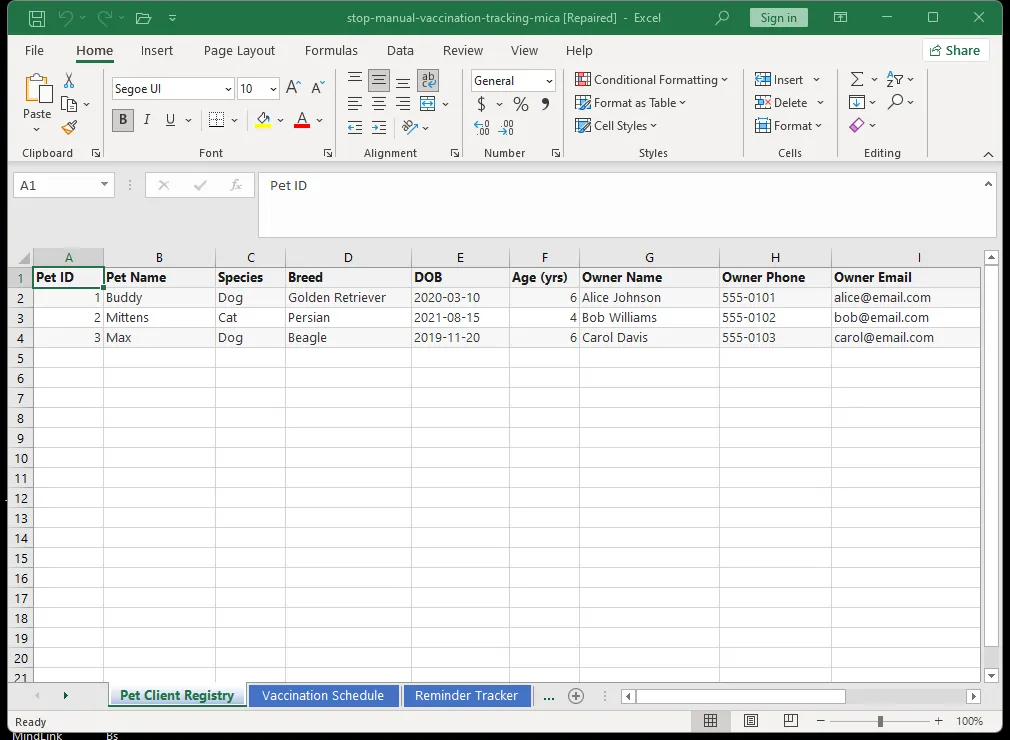This screenshot has height=740, width=1010.
Task: Click the Search magnifier in title bar
Action: pyautogui.click(x=722, y=17)
